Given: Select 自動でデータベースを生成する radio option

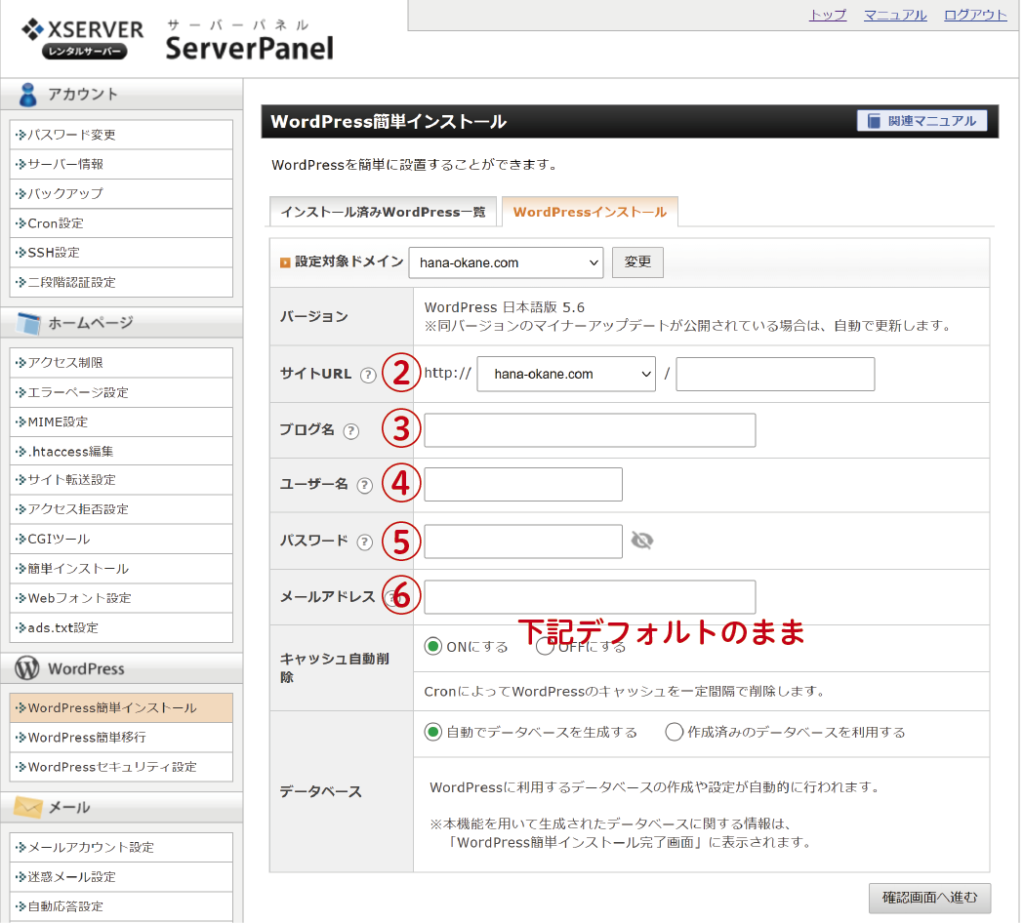Looking at the screenshot, I should point(432,732).
